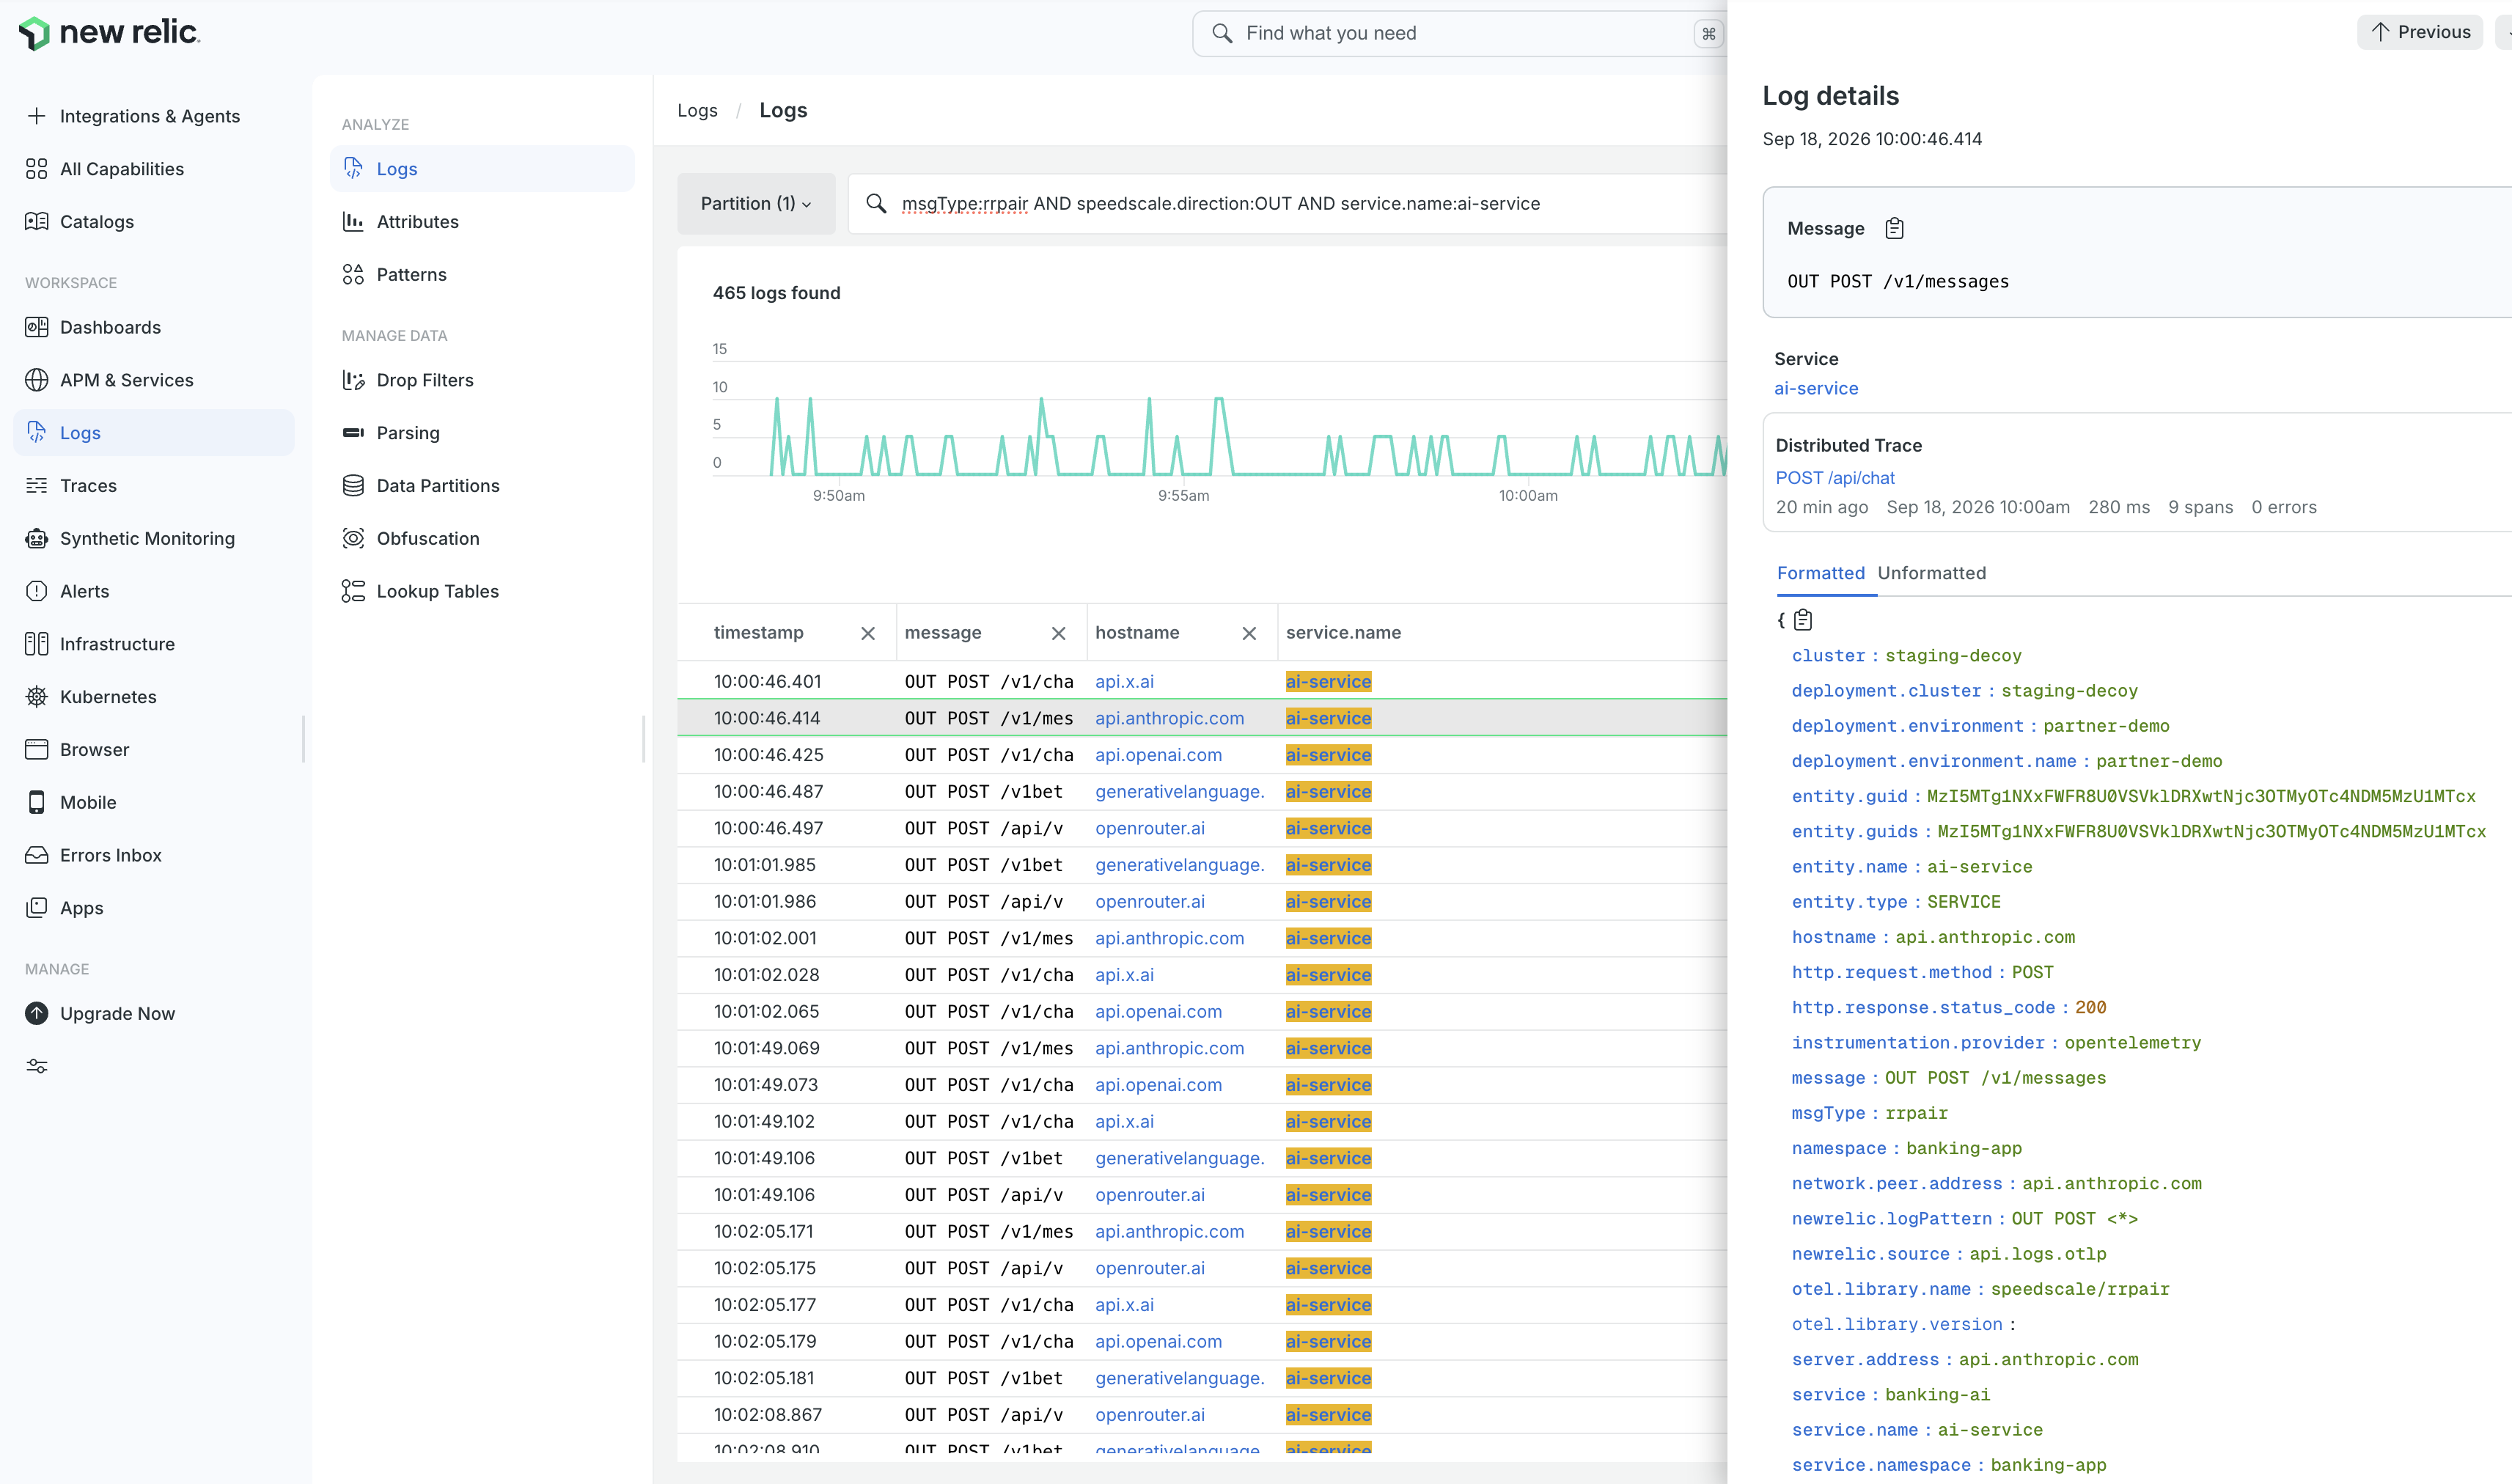The height and width of the screenshot is (1484, 2512).
Task: Select the log row at 10:02:05.171
Action: (1202, 1232)
